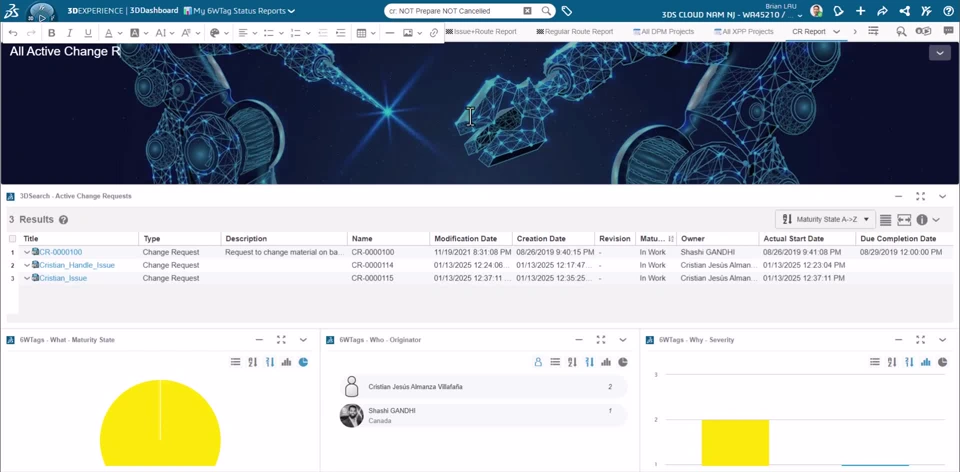Select bar chart view in Severity widget

click(926, 362)
